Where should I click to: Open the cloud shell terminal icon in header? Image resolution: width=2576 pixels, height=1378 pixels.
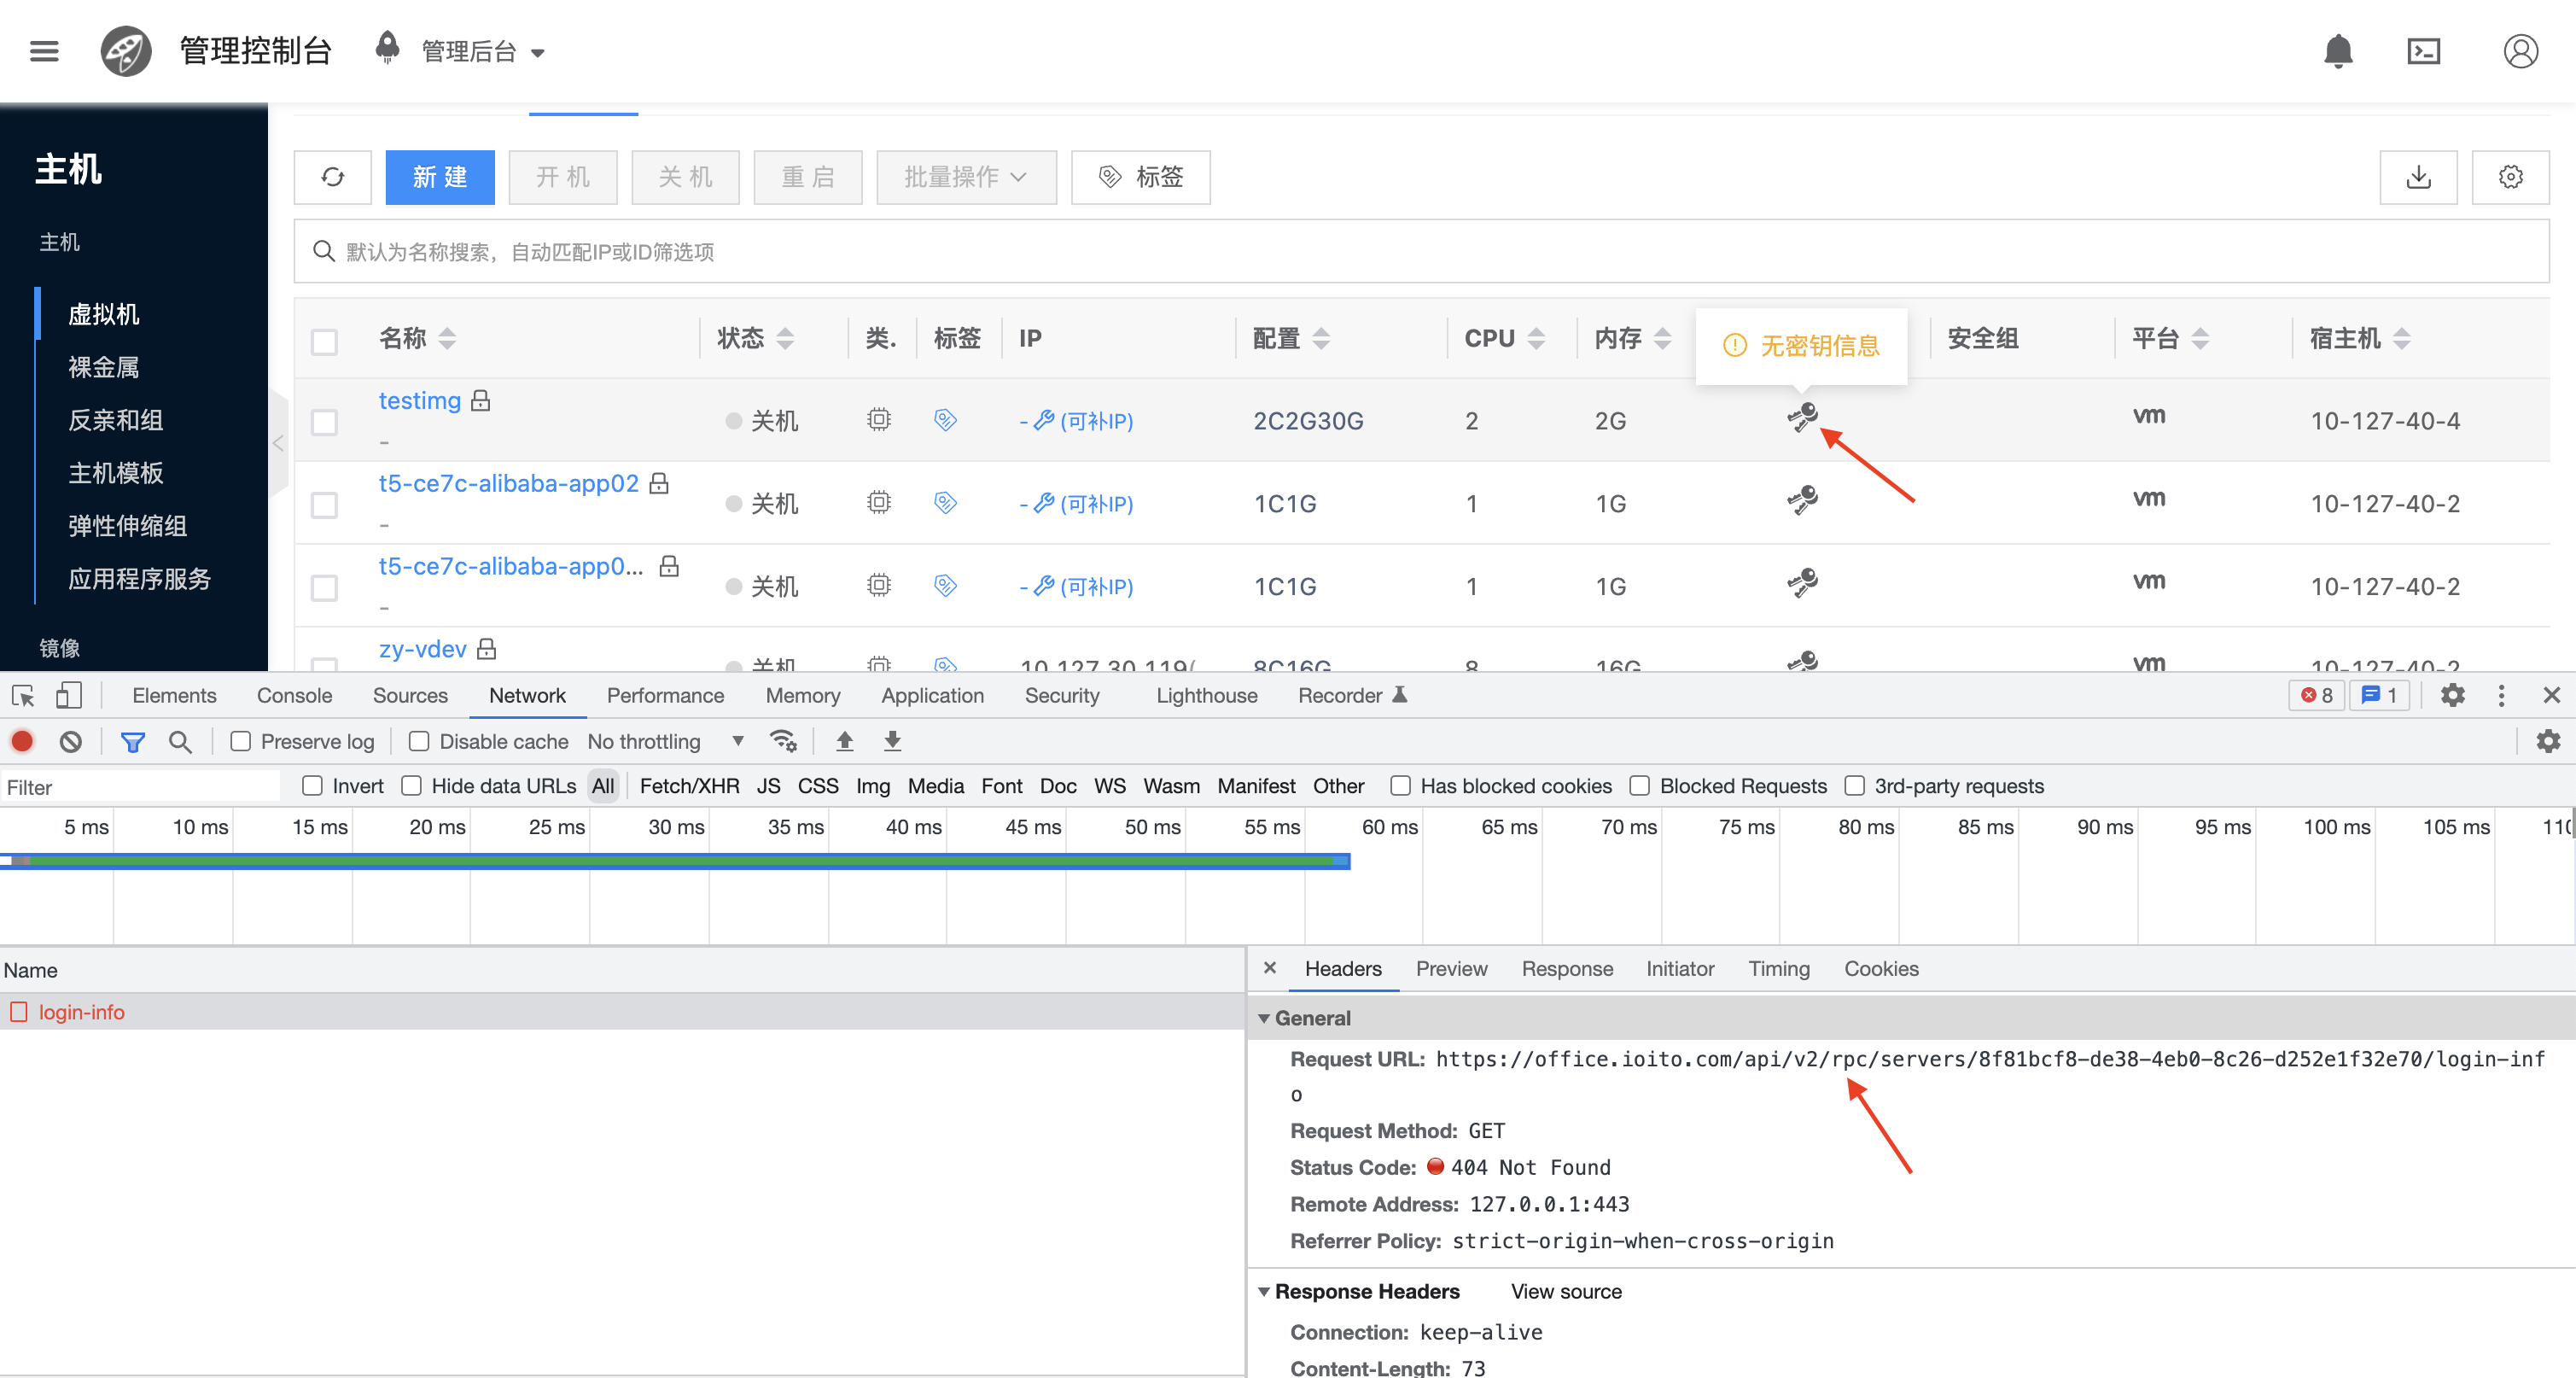pos(2423,51)
